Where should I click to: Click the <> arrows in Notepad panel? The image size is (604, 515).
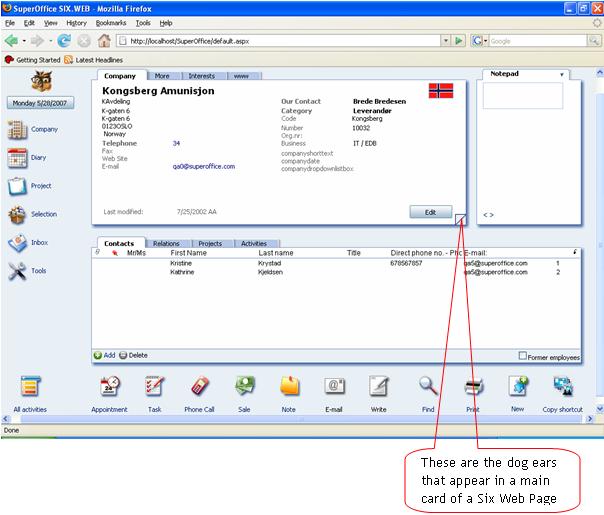(x=488, y=215)
